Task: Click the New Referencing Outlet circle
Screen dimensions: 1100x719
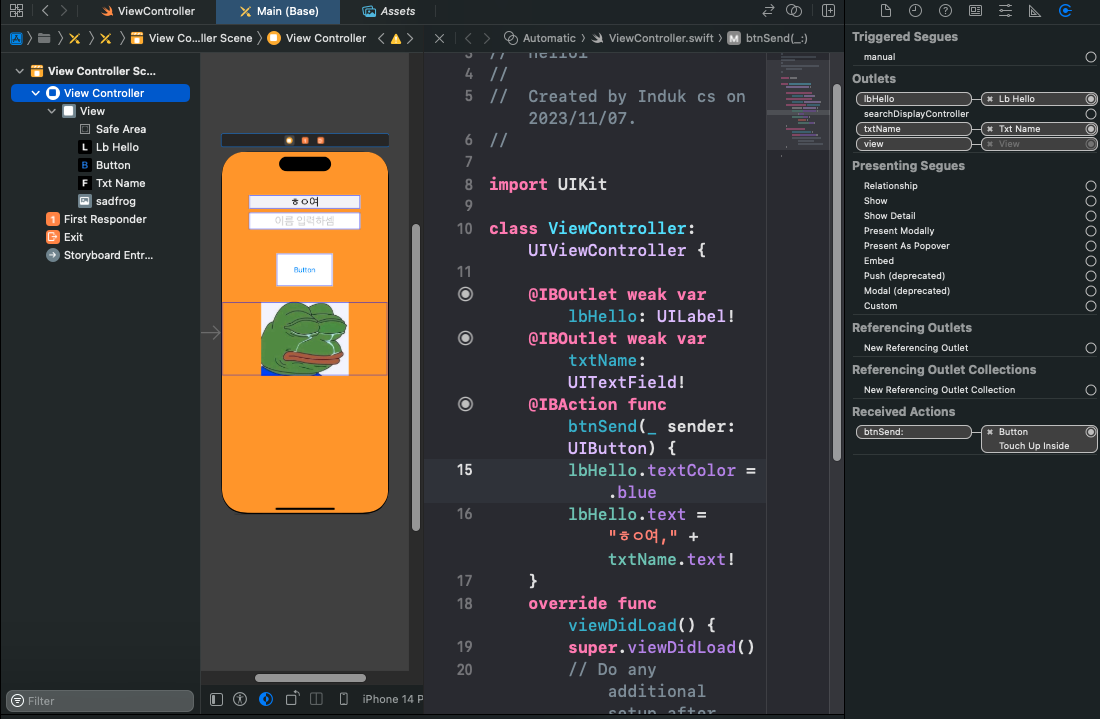Action: pyautogui.click(x=1090, y=348)
